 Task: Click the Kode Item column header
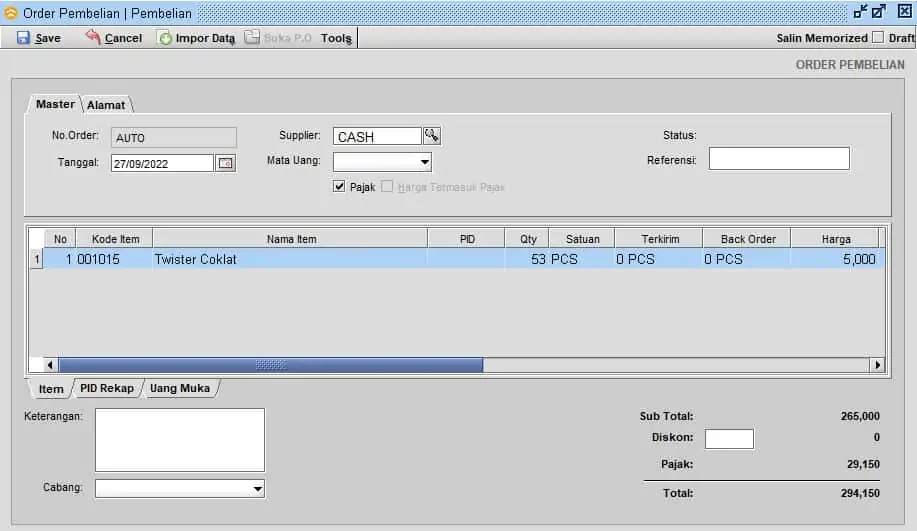pyautogui.click(x=115, y=239)
